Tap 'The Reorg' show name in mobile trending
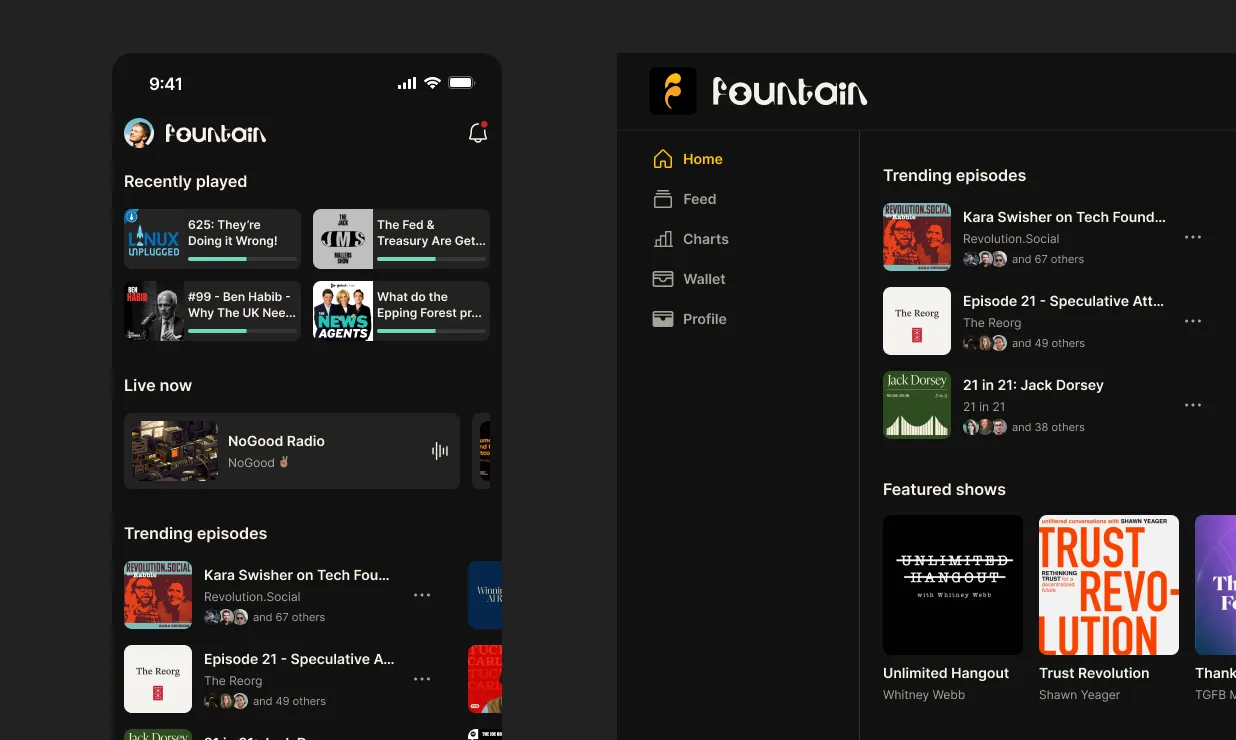Viewport: 1236px width, 740px height. point(233,681)
